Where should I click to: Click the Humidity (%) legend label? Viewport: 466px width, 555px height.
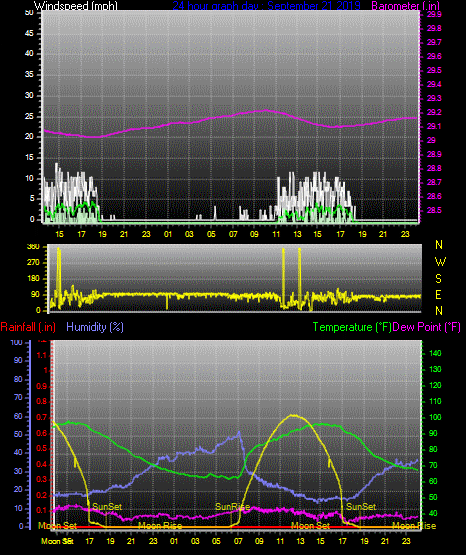[95, 327]
